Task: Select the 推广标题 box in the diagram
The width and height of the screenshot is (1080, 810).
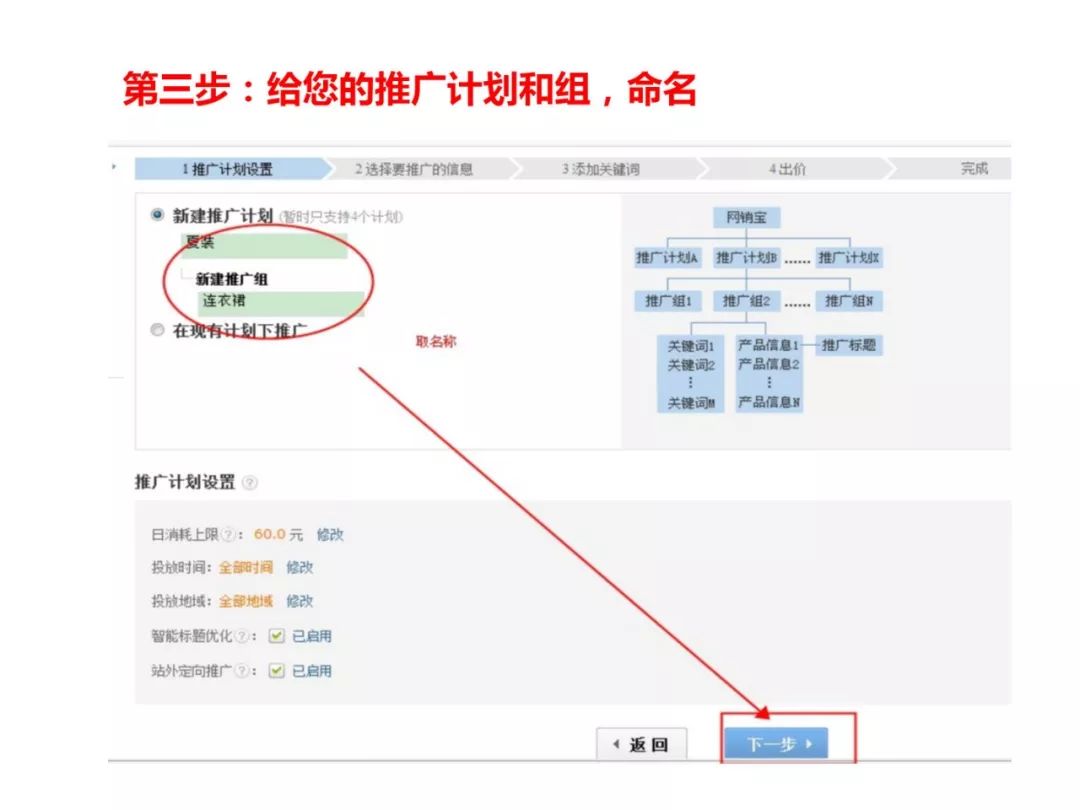Action: (x=851, y=345)
